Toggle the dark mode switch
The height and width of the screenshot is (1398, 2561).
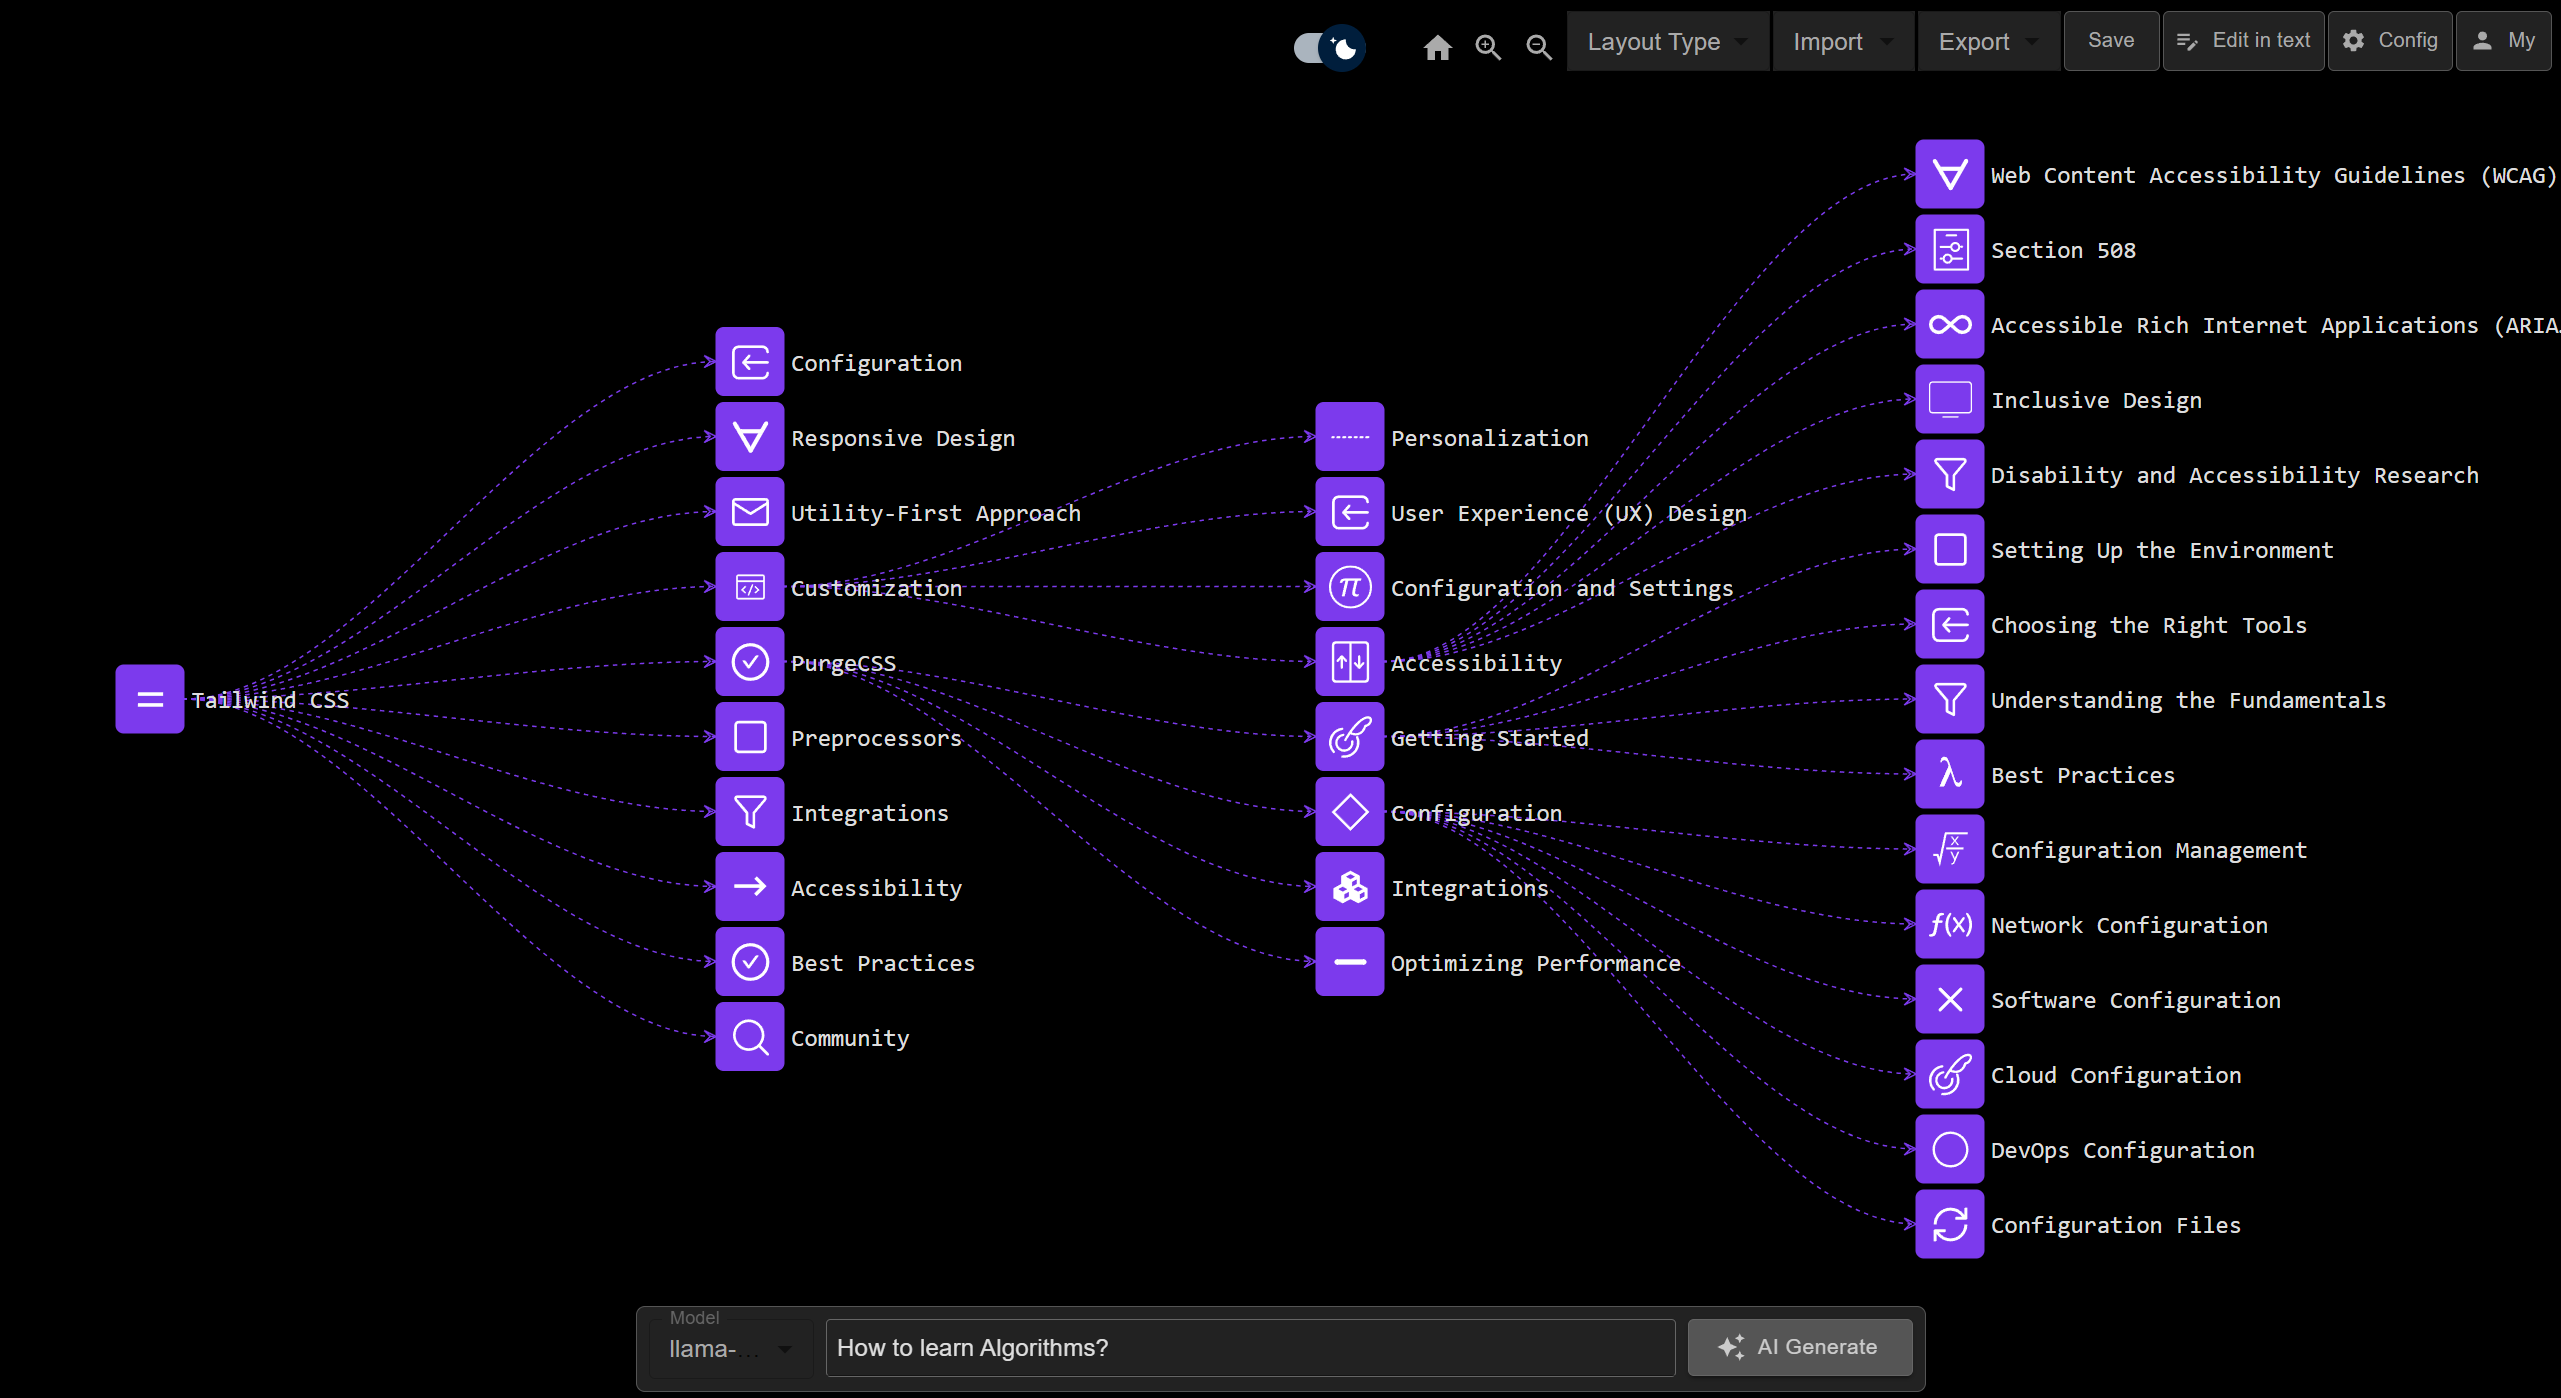[x=1328, y=47]
